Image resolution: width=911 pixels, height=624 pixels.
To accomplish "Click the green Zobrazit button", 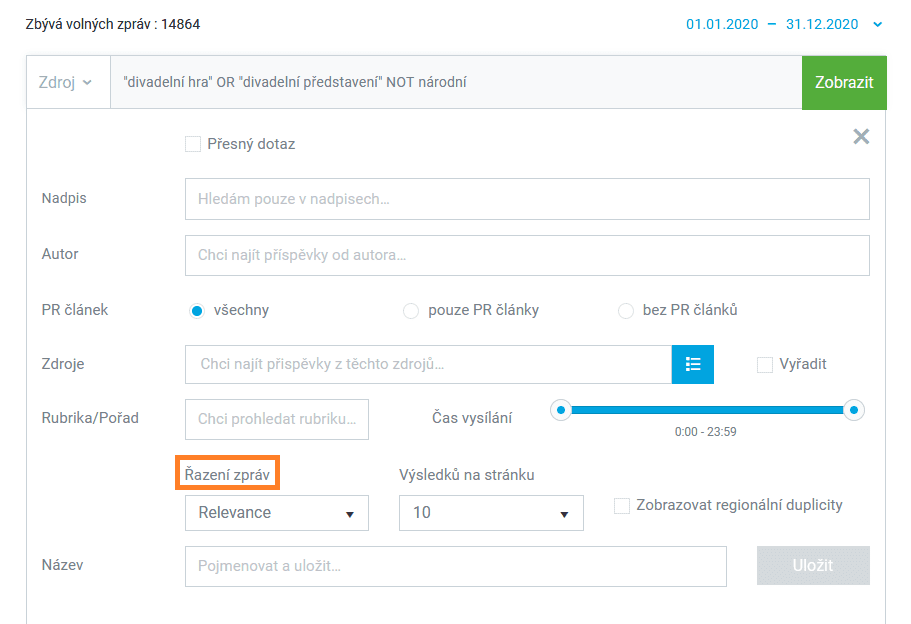I will pyautogui.click(x=844, y=83).
